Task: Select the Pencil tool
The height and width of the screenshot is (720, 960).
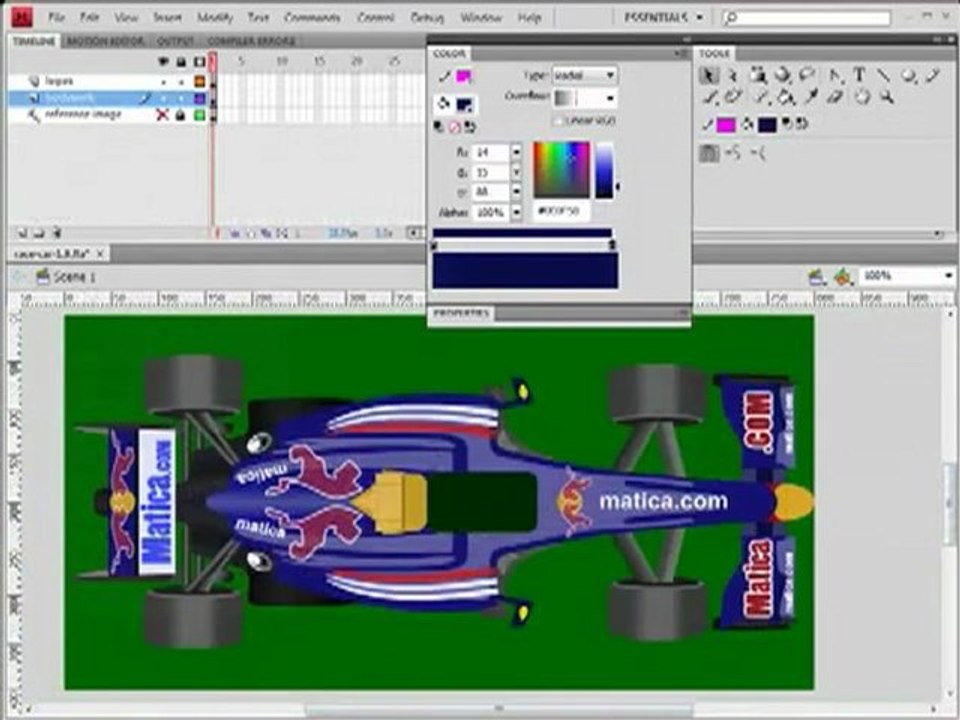Action: pos(932,75)
